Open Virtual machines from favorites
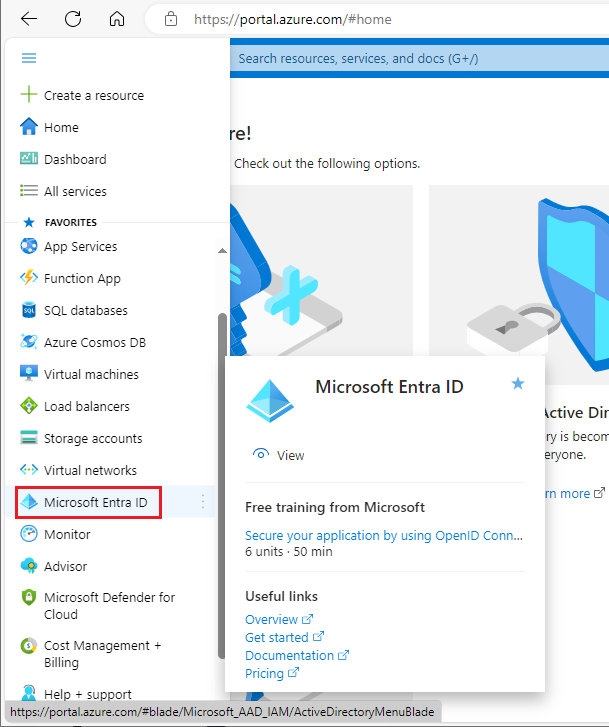609x727 pixels. (x=91, y=374)
